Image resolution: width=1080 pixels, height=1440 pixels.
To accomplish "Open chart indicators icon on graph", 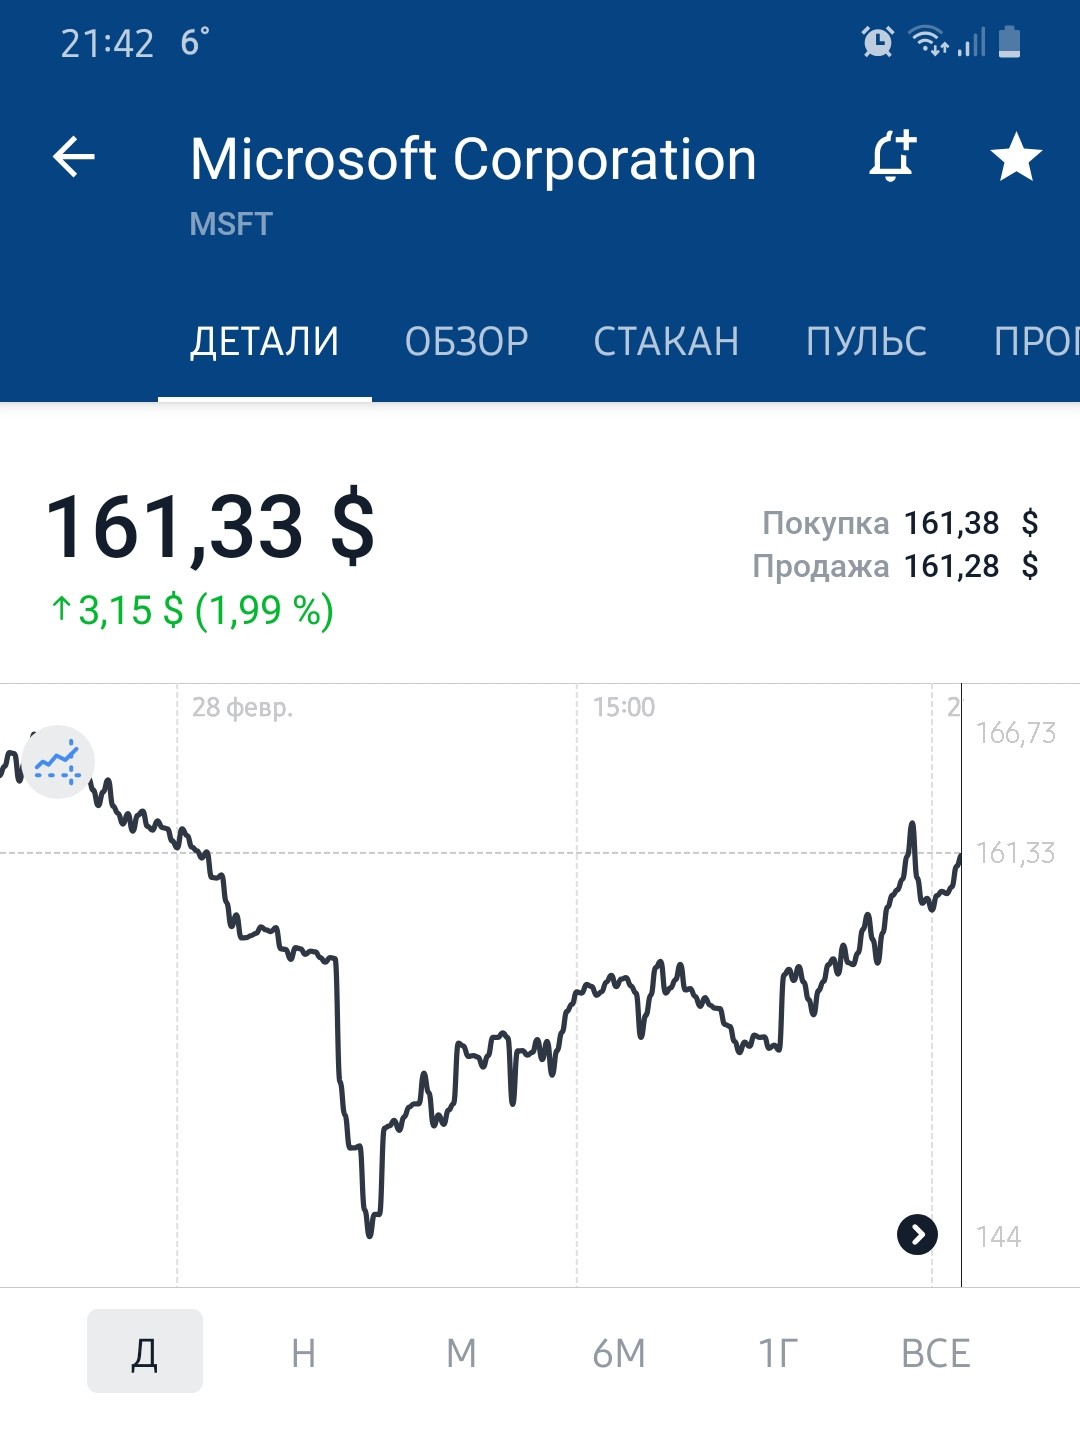I will [x=58, y=762].
